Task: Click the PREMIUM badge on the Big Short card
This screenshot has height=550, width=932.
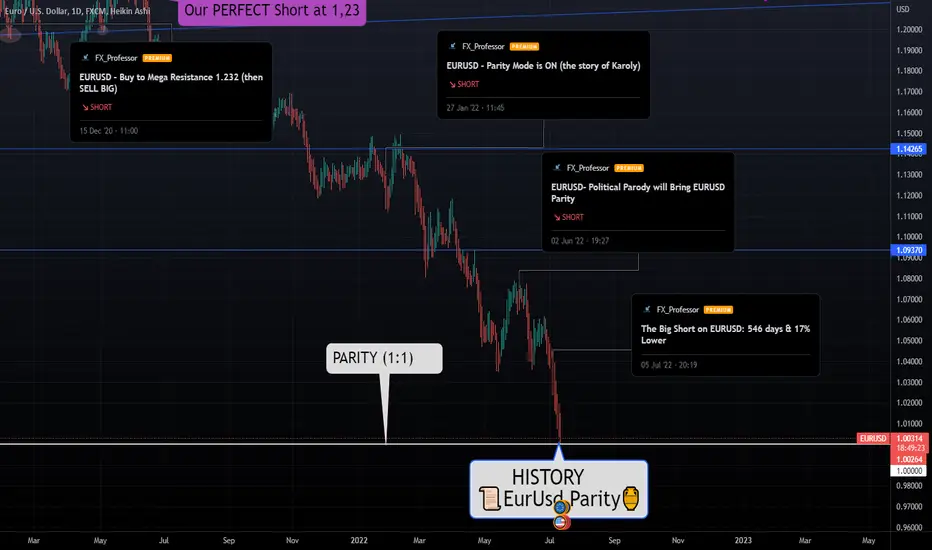Action: (718, 310)
